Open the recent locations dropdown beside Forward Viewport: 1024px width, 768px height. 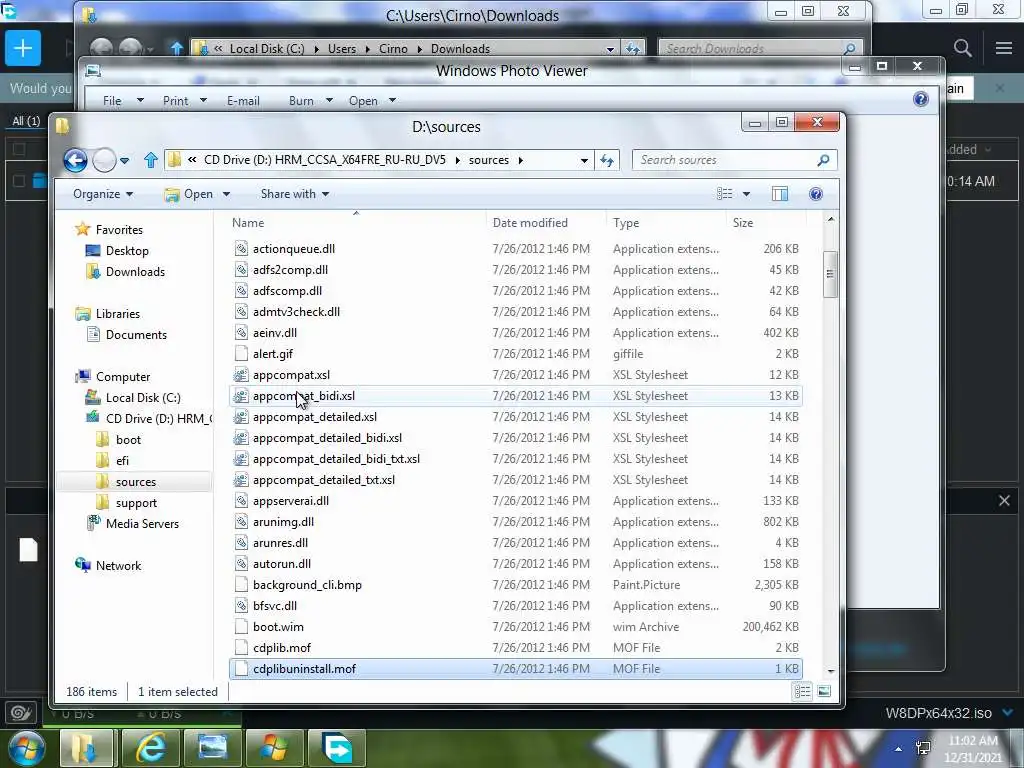(x=124, y=161)
